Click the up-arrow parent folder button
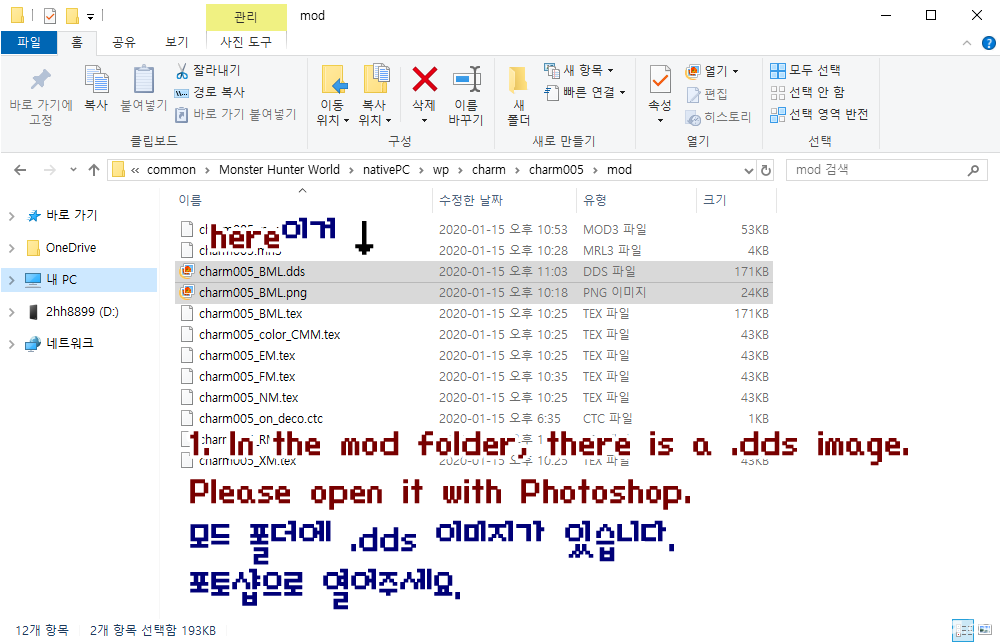The image size is (1001, 643). [94, 170]
